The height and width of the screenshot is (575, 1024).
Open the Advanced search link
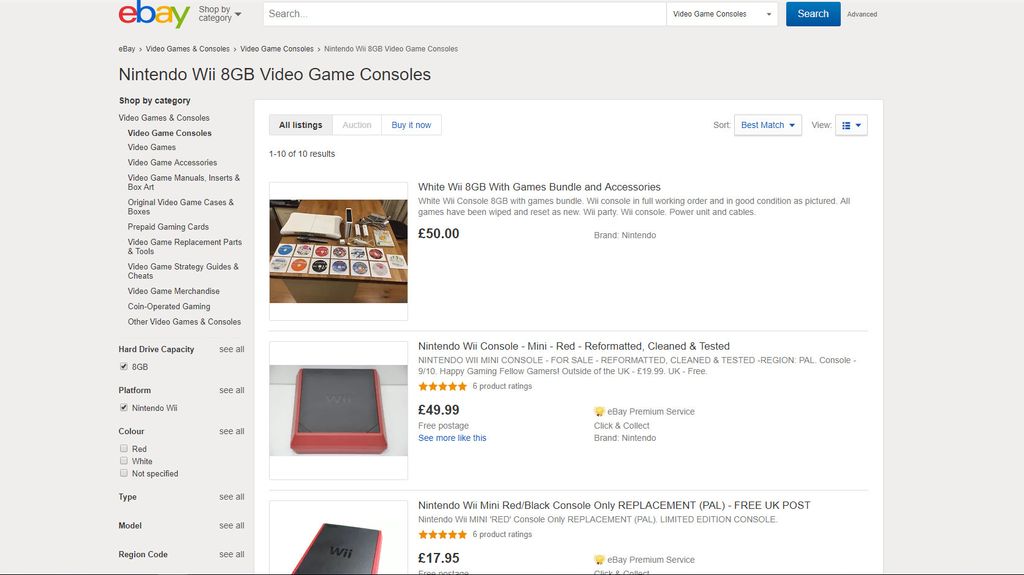(862, 14)
